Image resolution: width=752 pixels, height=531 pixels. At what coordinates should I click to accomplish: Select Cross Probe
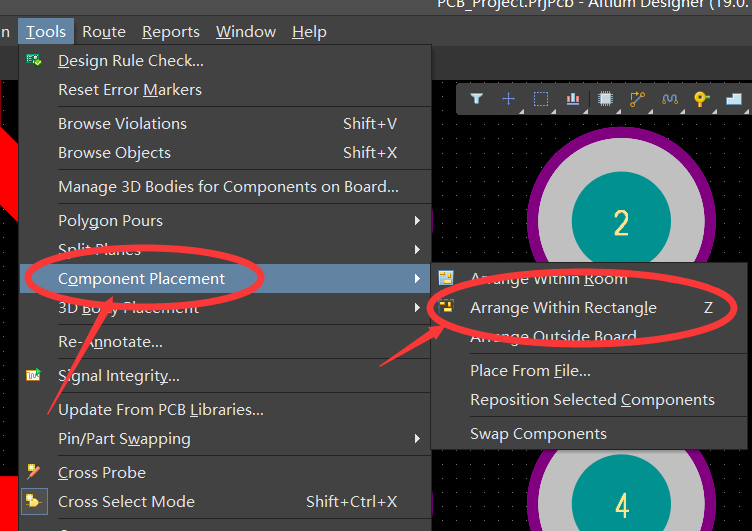coord(225,473)
